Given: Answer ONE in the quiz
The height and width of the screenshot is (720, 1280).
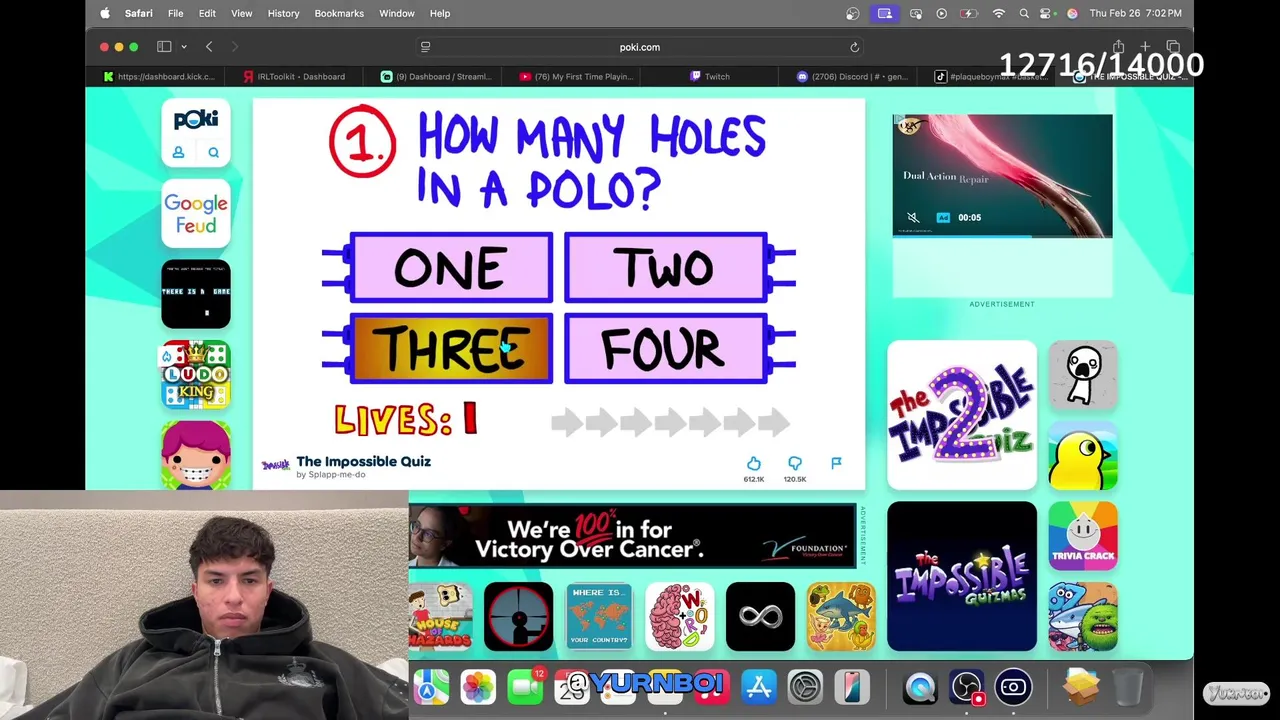Looking at the screenshot, I should tap(451, 267).
